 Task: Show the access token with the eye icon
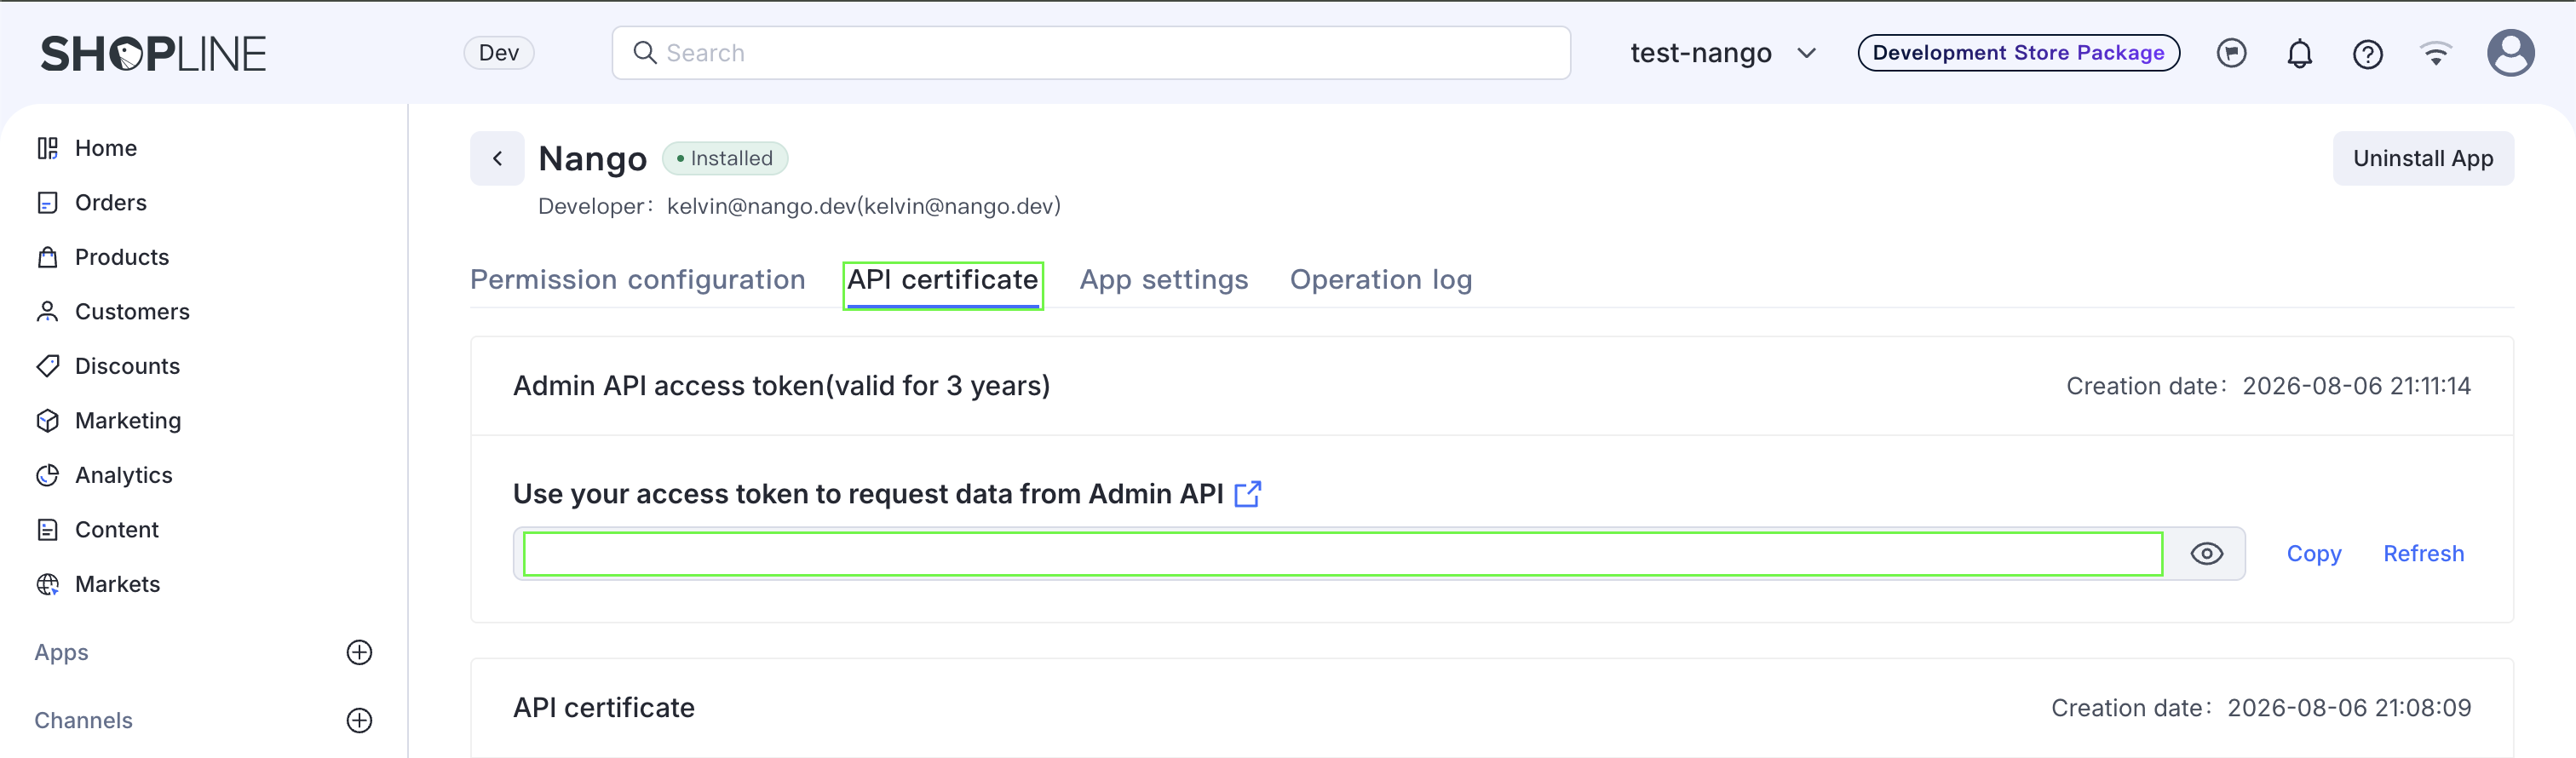2206,553
